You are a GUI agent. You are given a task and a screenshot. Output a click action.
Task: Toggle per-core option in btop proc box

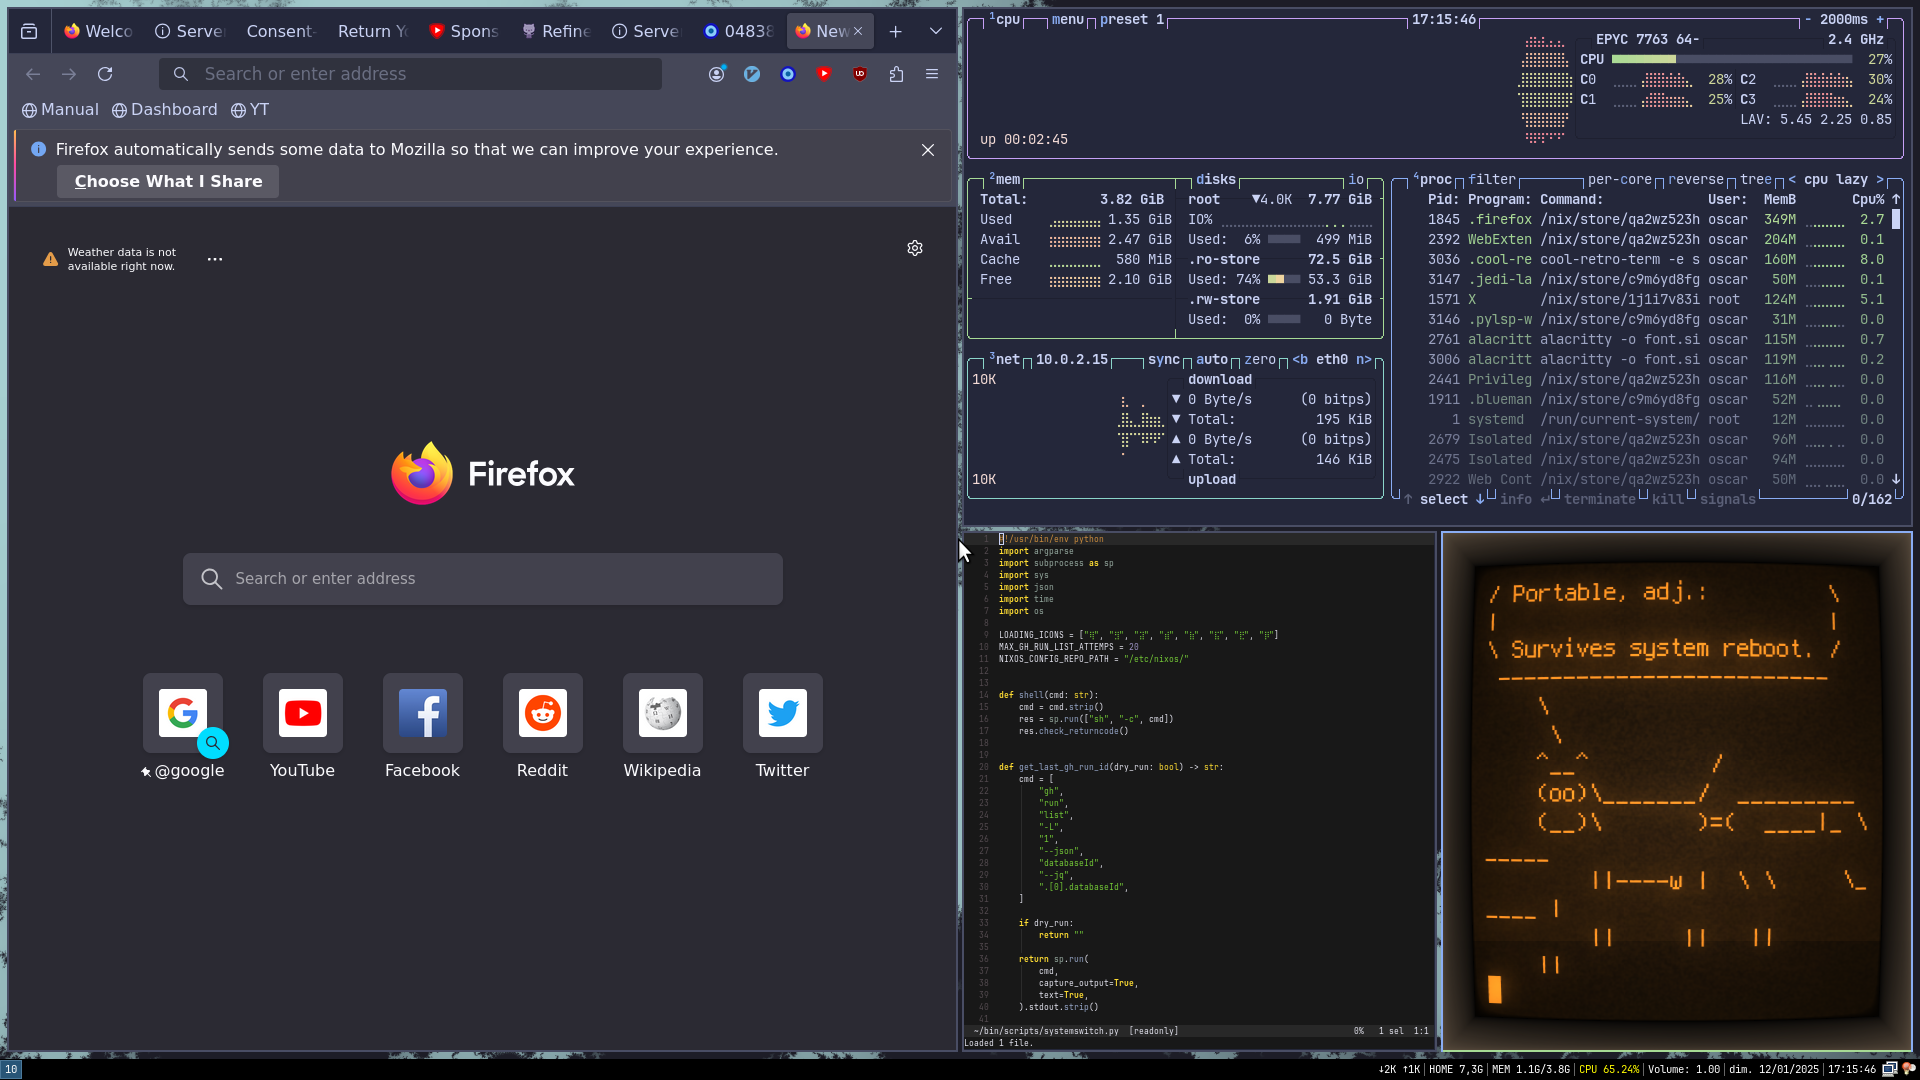pyautogui.click(x=1620, y=180)
